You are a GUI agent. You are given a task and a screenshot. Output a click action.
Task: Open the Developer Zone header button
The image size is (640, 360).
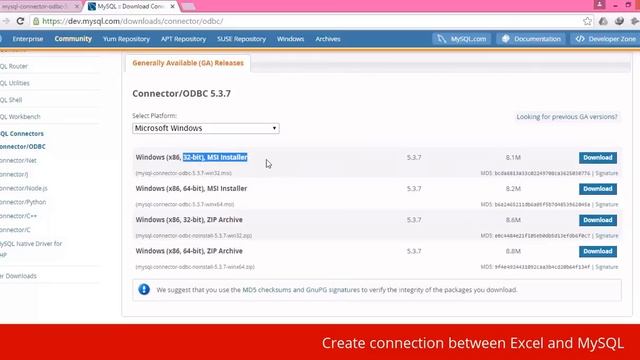[x=605, y=39]
